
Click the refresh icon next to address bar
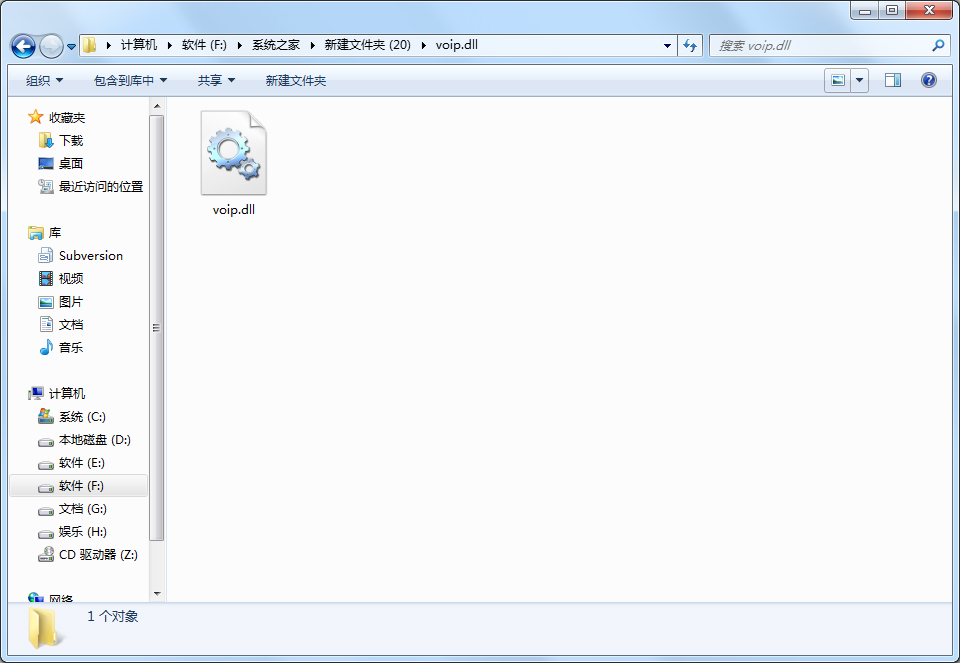point(690,45)
